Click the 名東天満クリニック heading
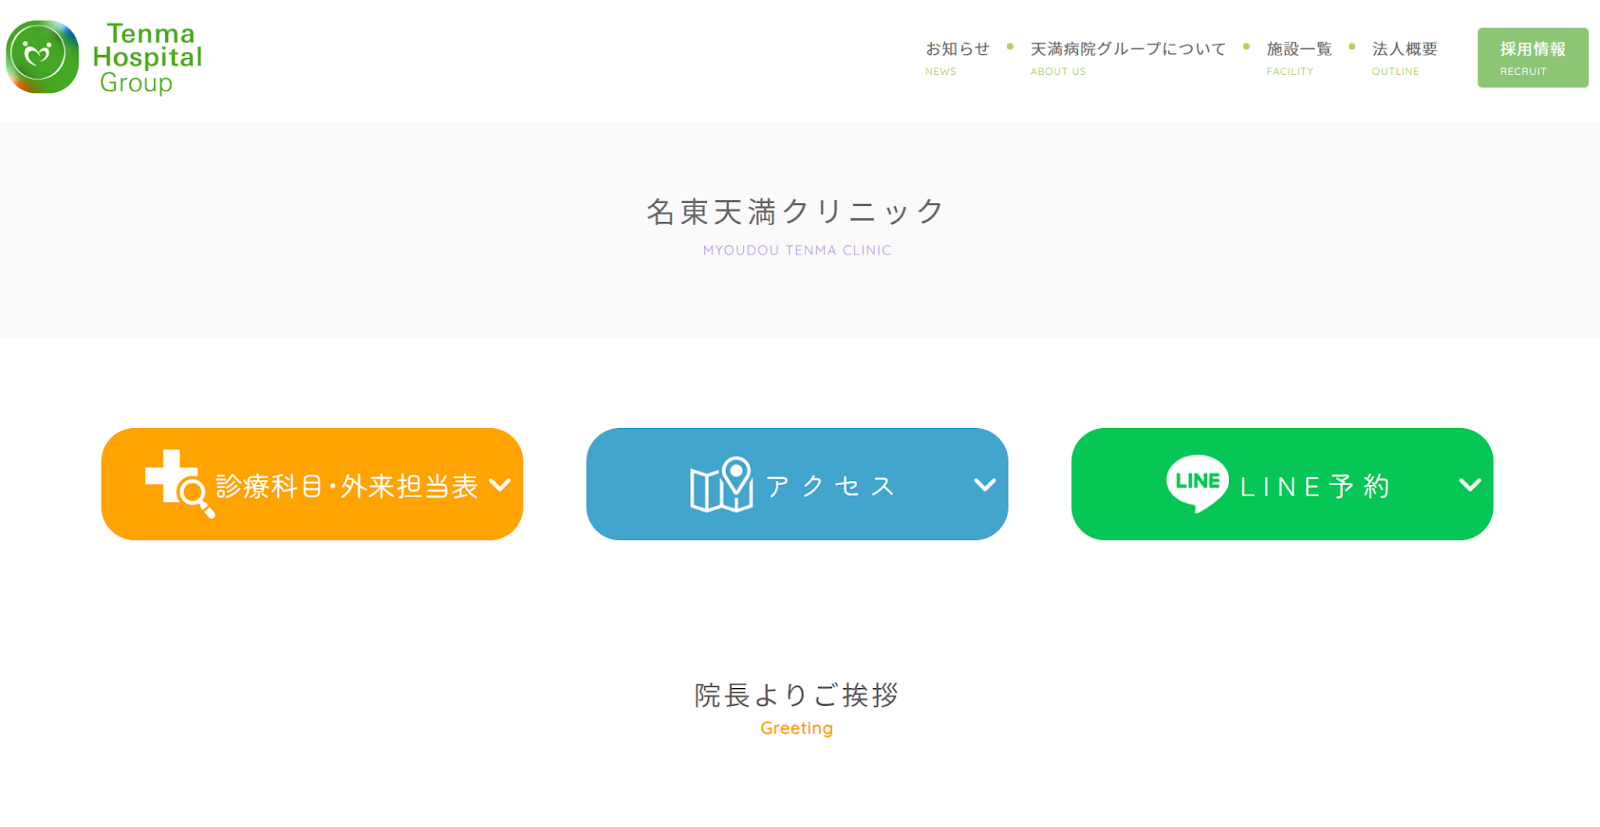The image size is (1600, 827). (796, 211)
